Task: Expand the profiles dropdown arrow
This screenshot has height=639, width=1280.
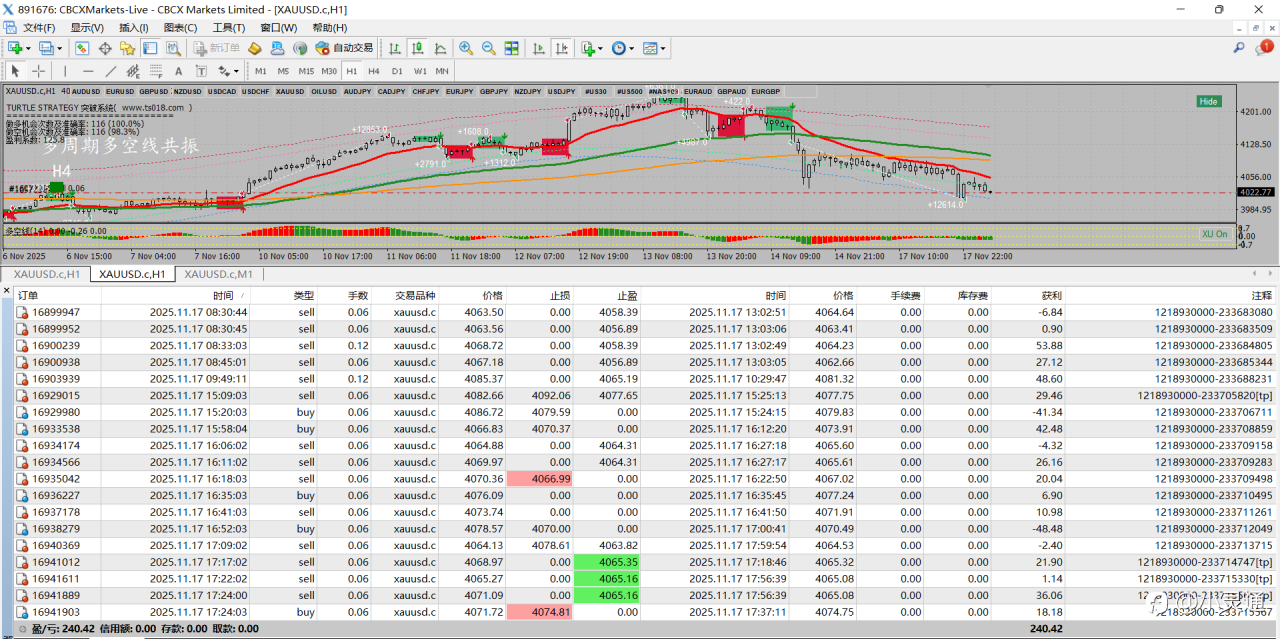Action: coord(59,48)
